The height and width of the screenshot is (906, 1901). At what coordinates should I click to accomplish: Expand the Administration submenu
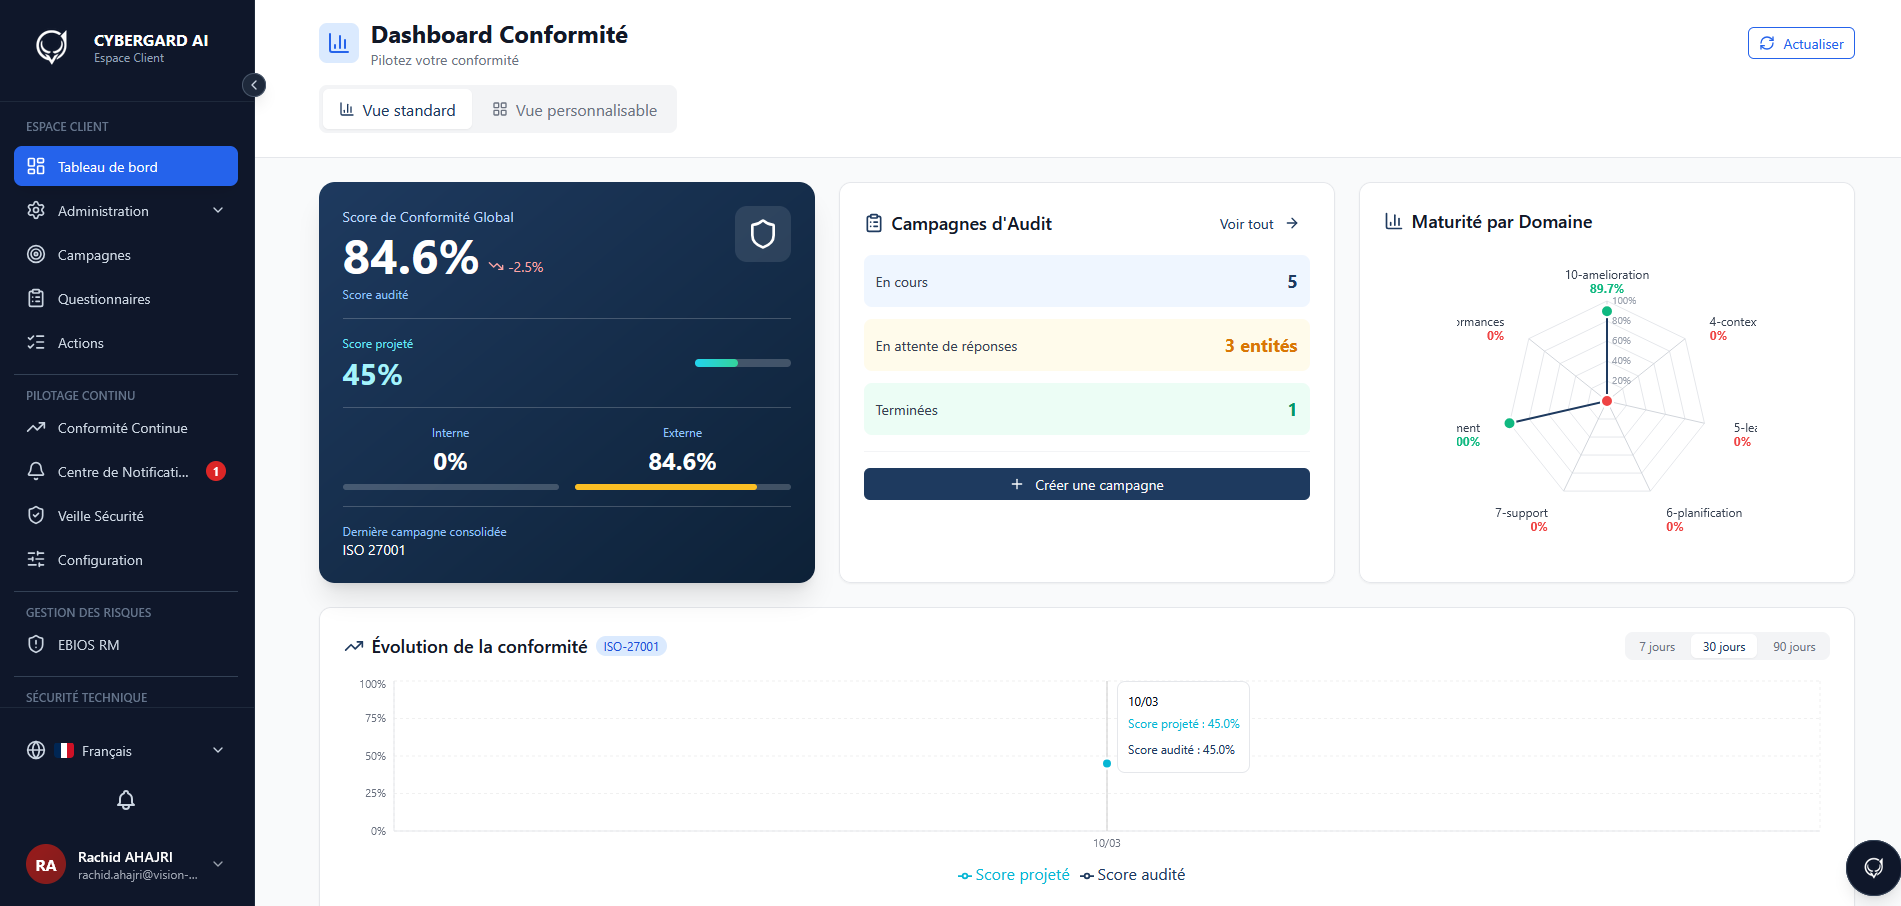click(x=126, y=211)
